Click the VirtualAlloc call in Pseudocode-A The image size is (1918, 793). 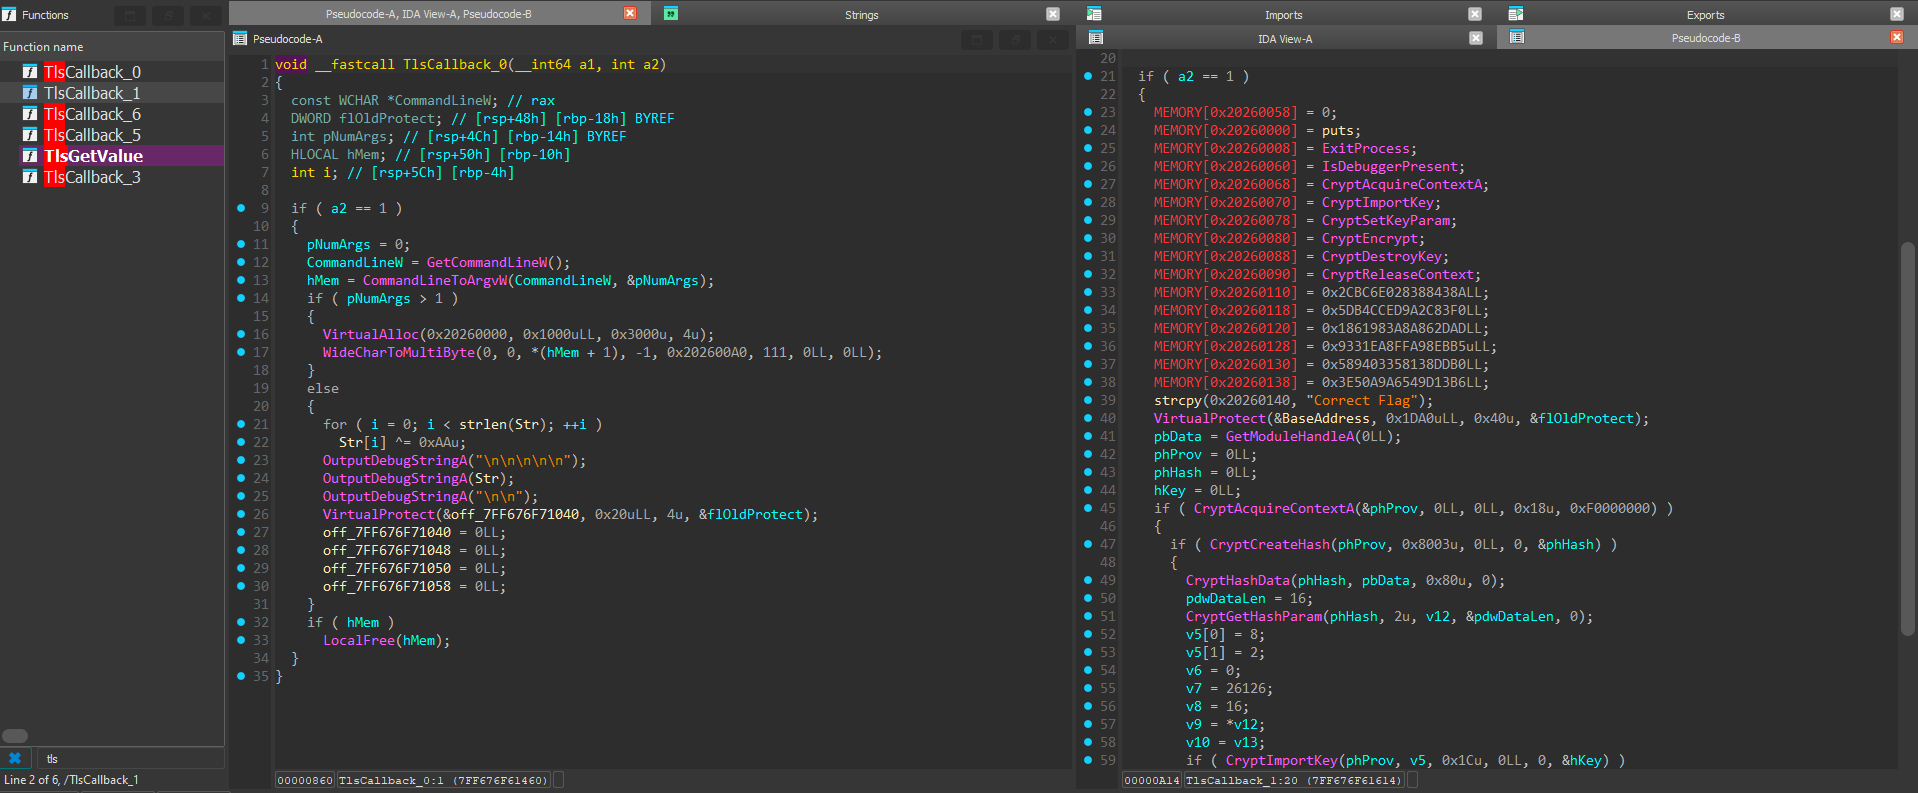370,334
